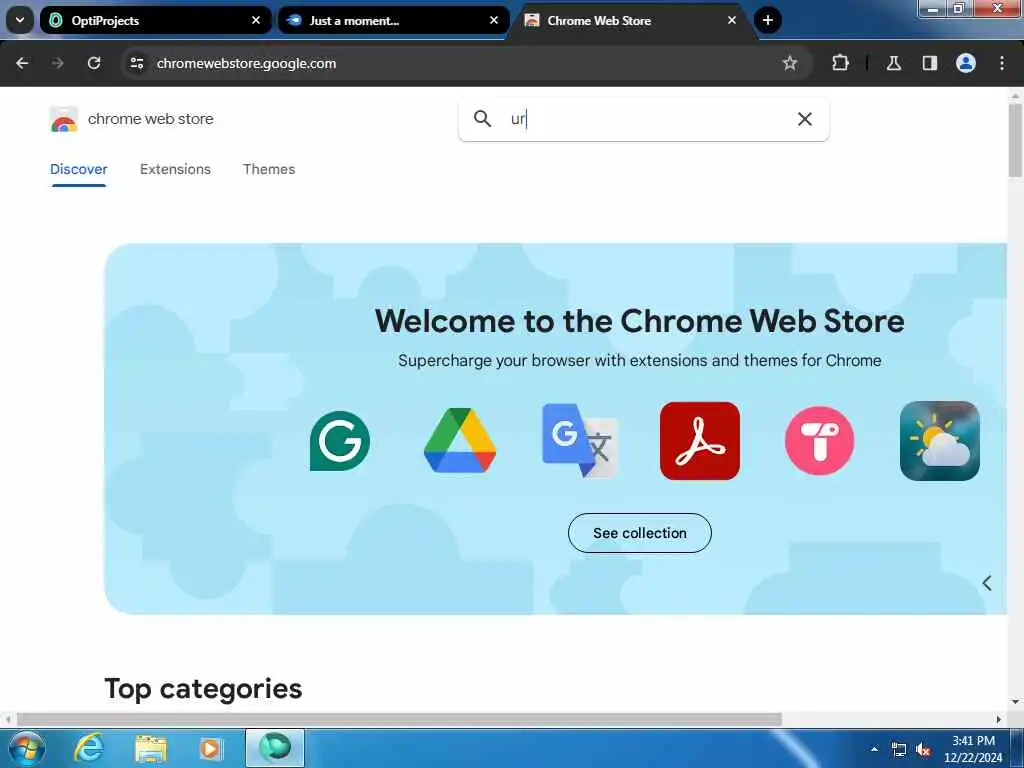Toggle the side panel icon
The width and height of the screenshot is (1024, 768).
pyautogui.click(x=929, y=63)
